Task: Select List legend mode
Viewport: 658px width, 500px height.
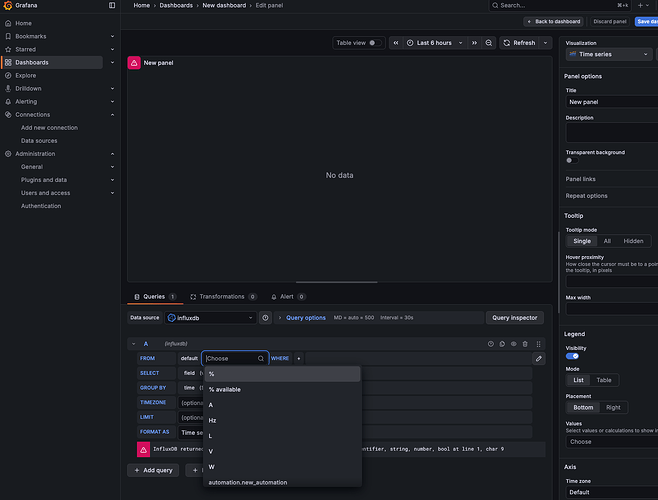Action: pos(578,380)
